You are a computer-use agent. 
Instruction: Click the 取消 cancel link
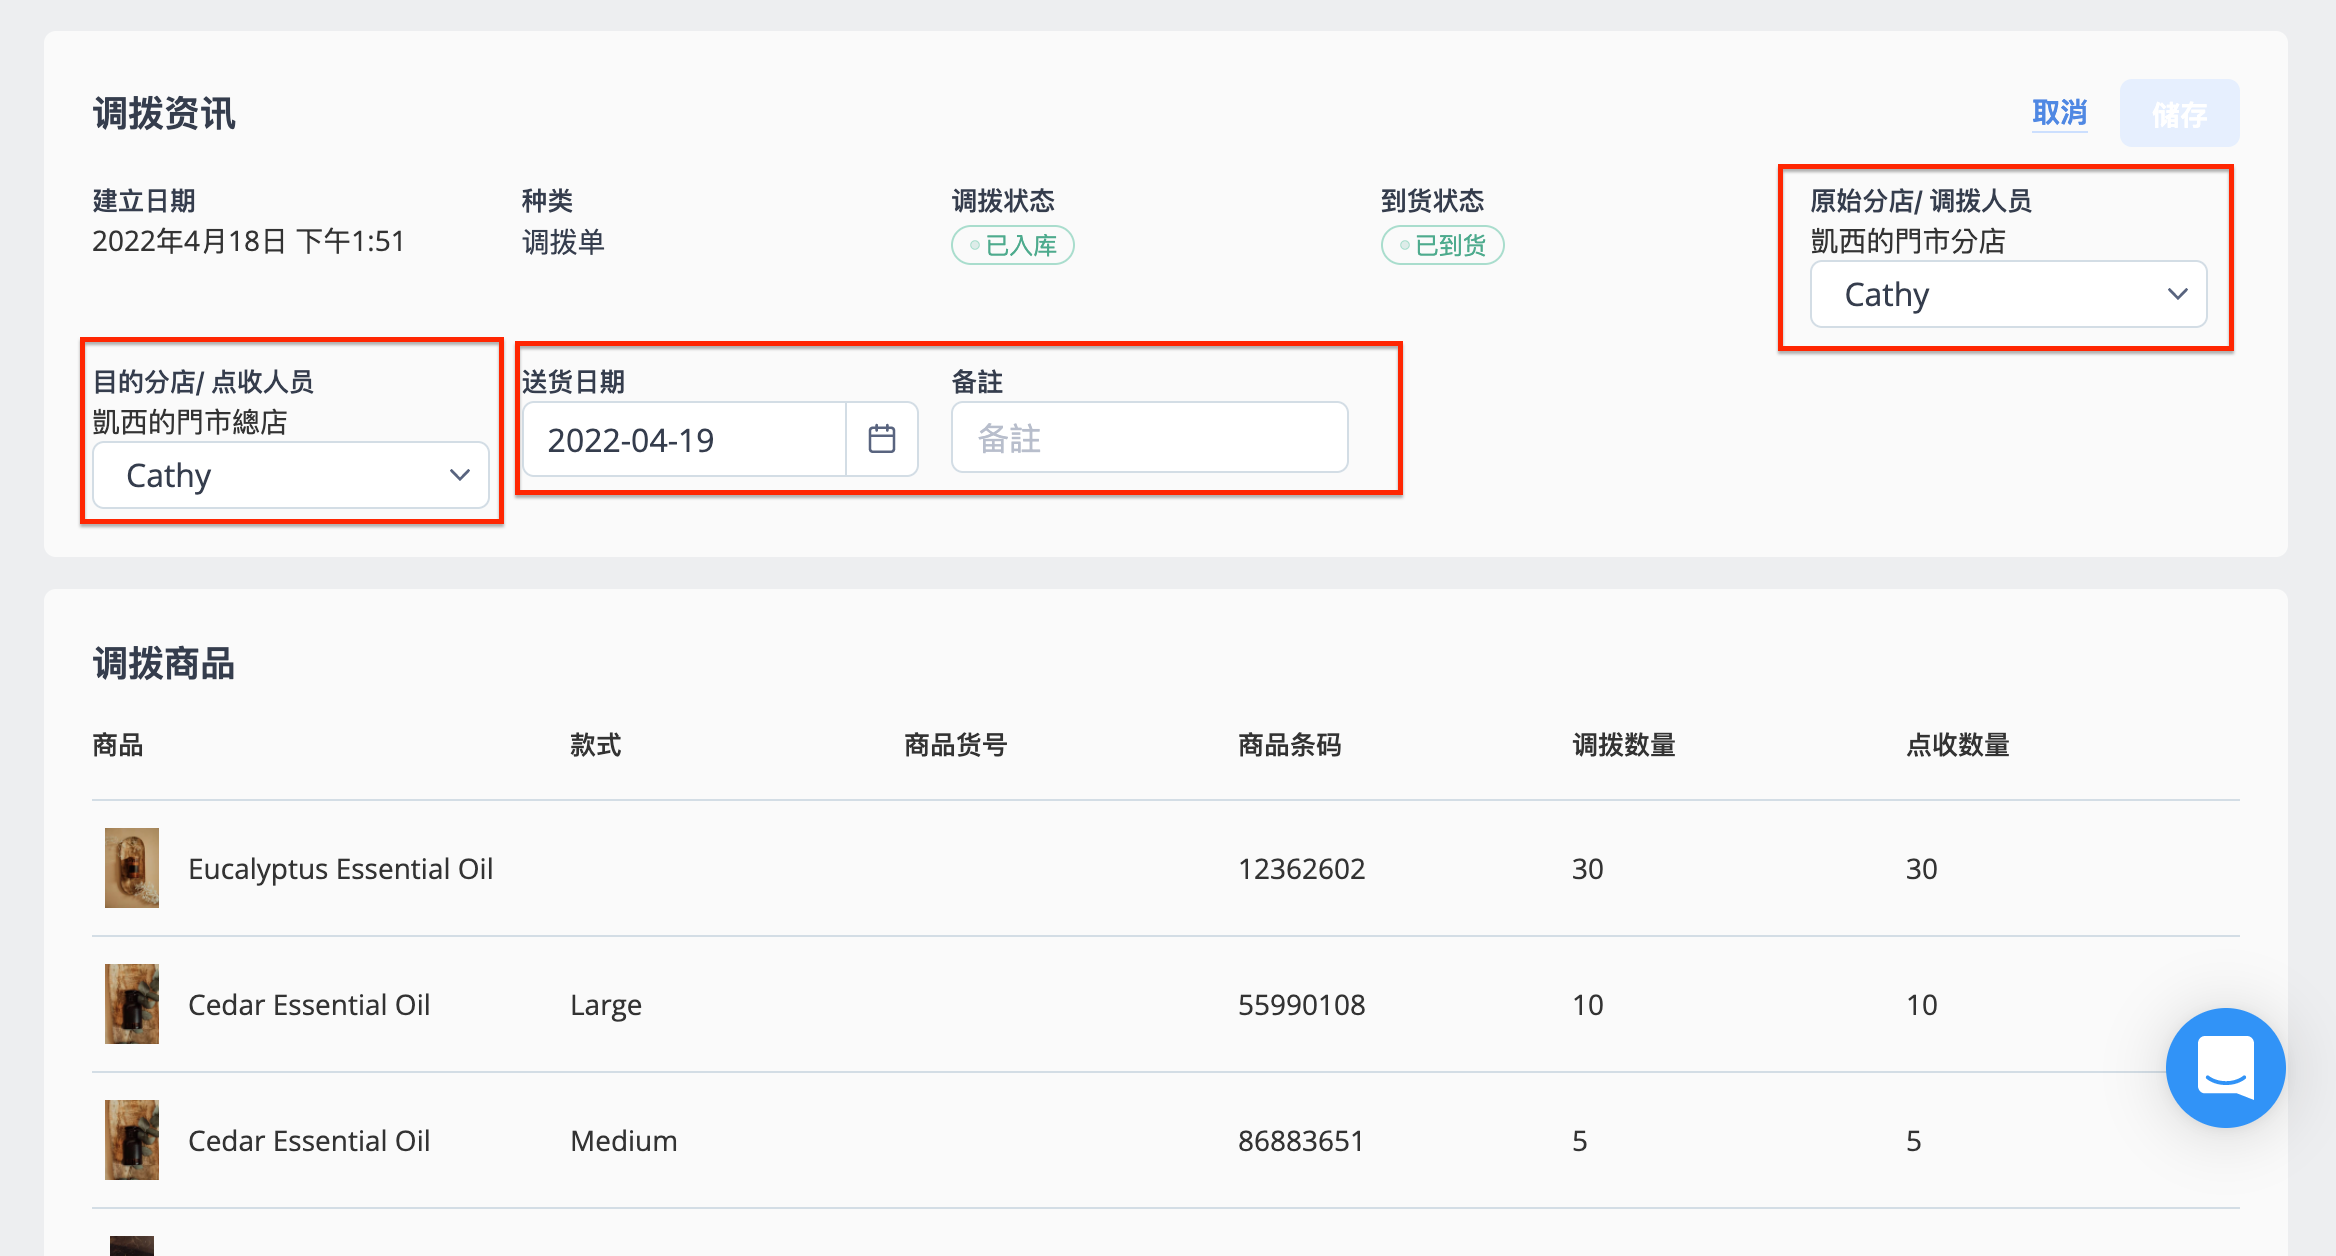point(2059,113)
